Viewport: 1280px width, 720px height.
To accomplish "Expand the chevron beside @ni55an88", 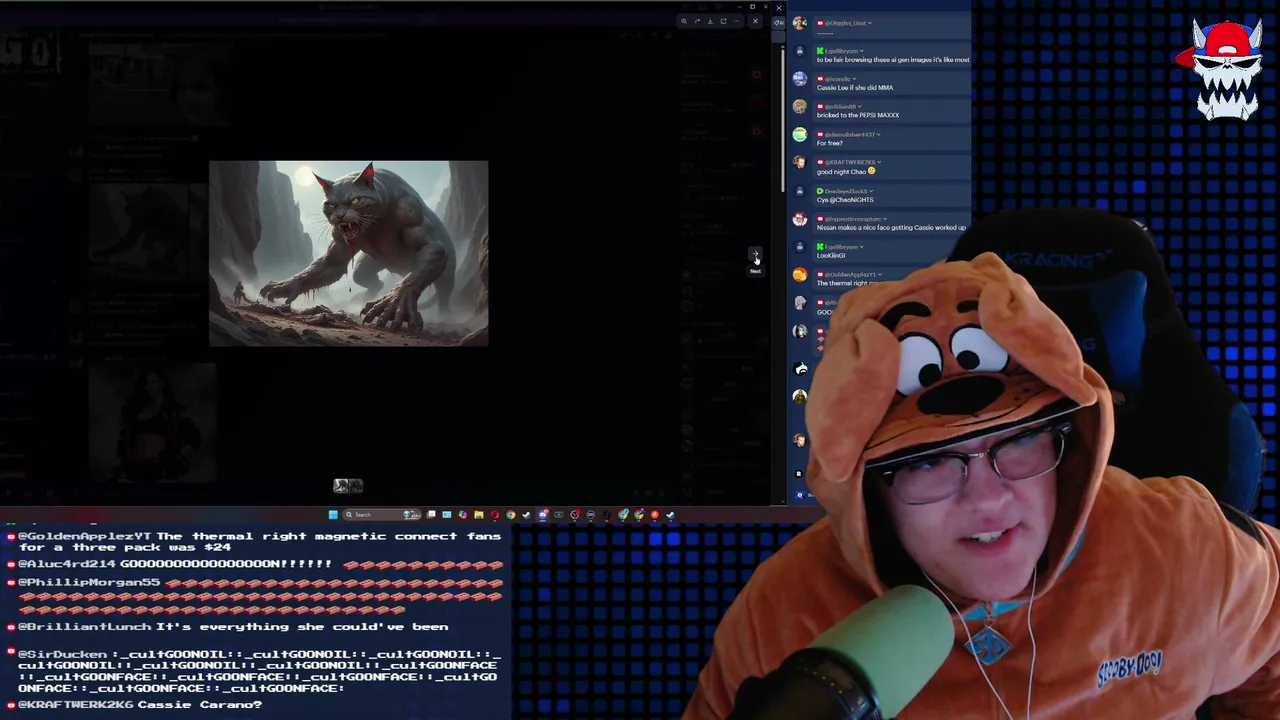I will [860, 107].
